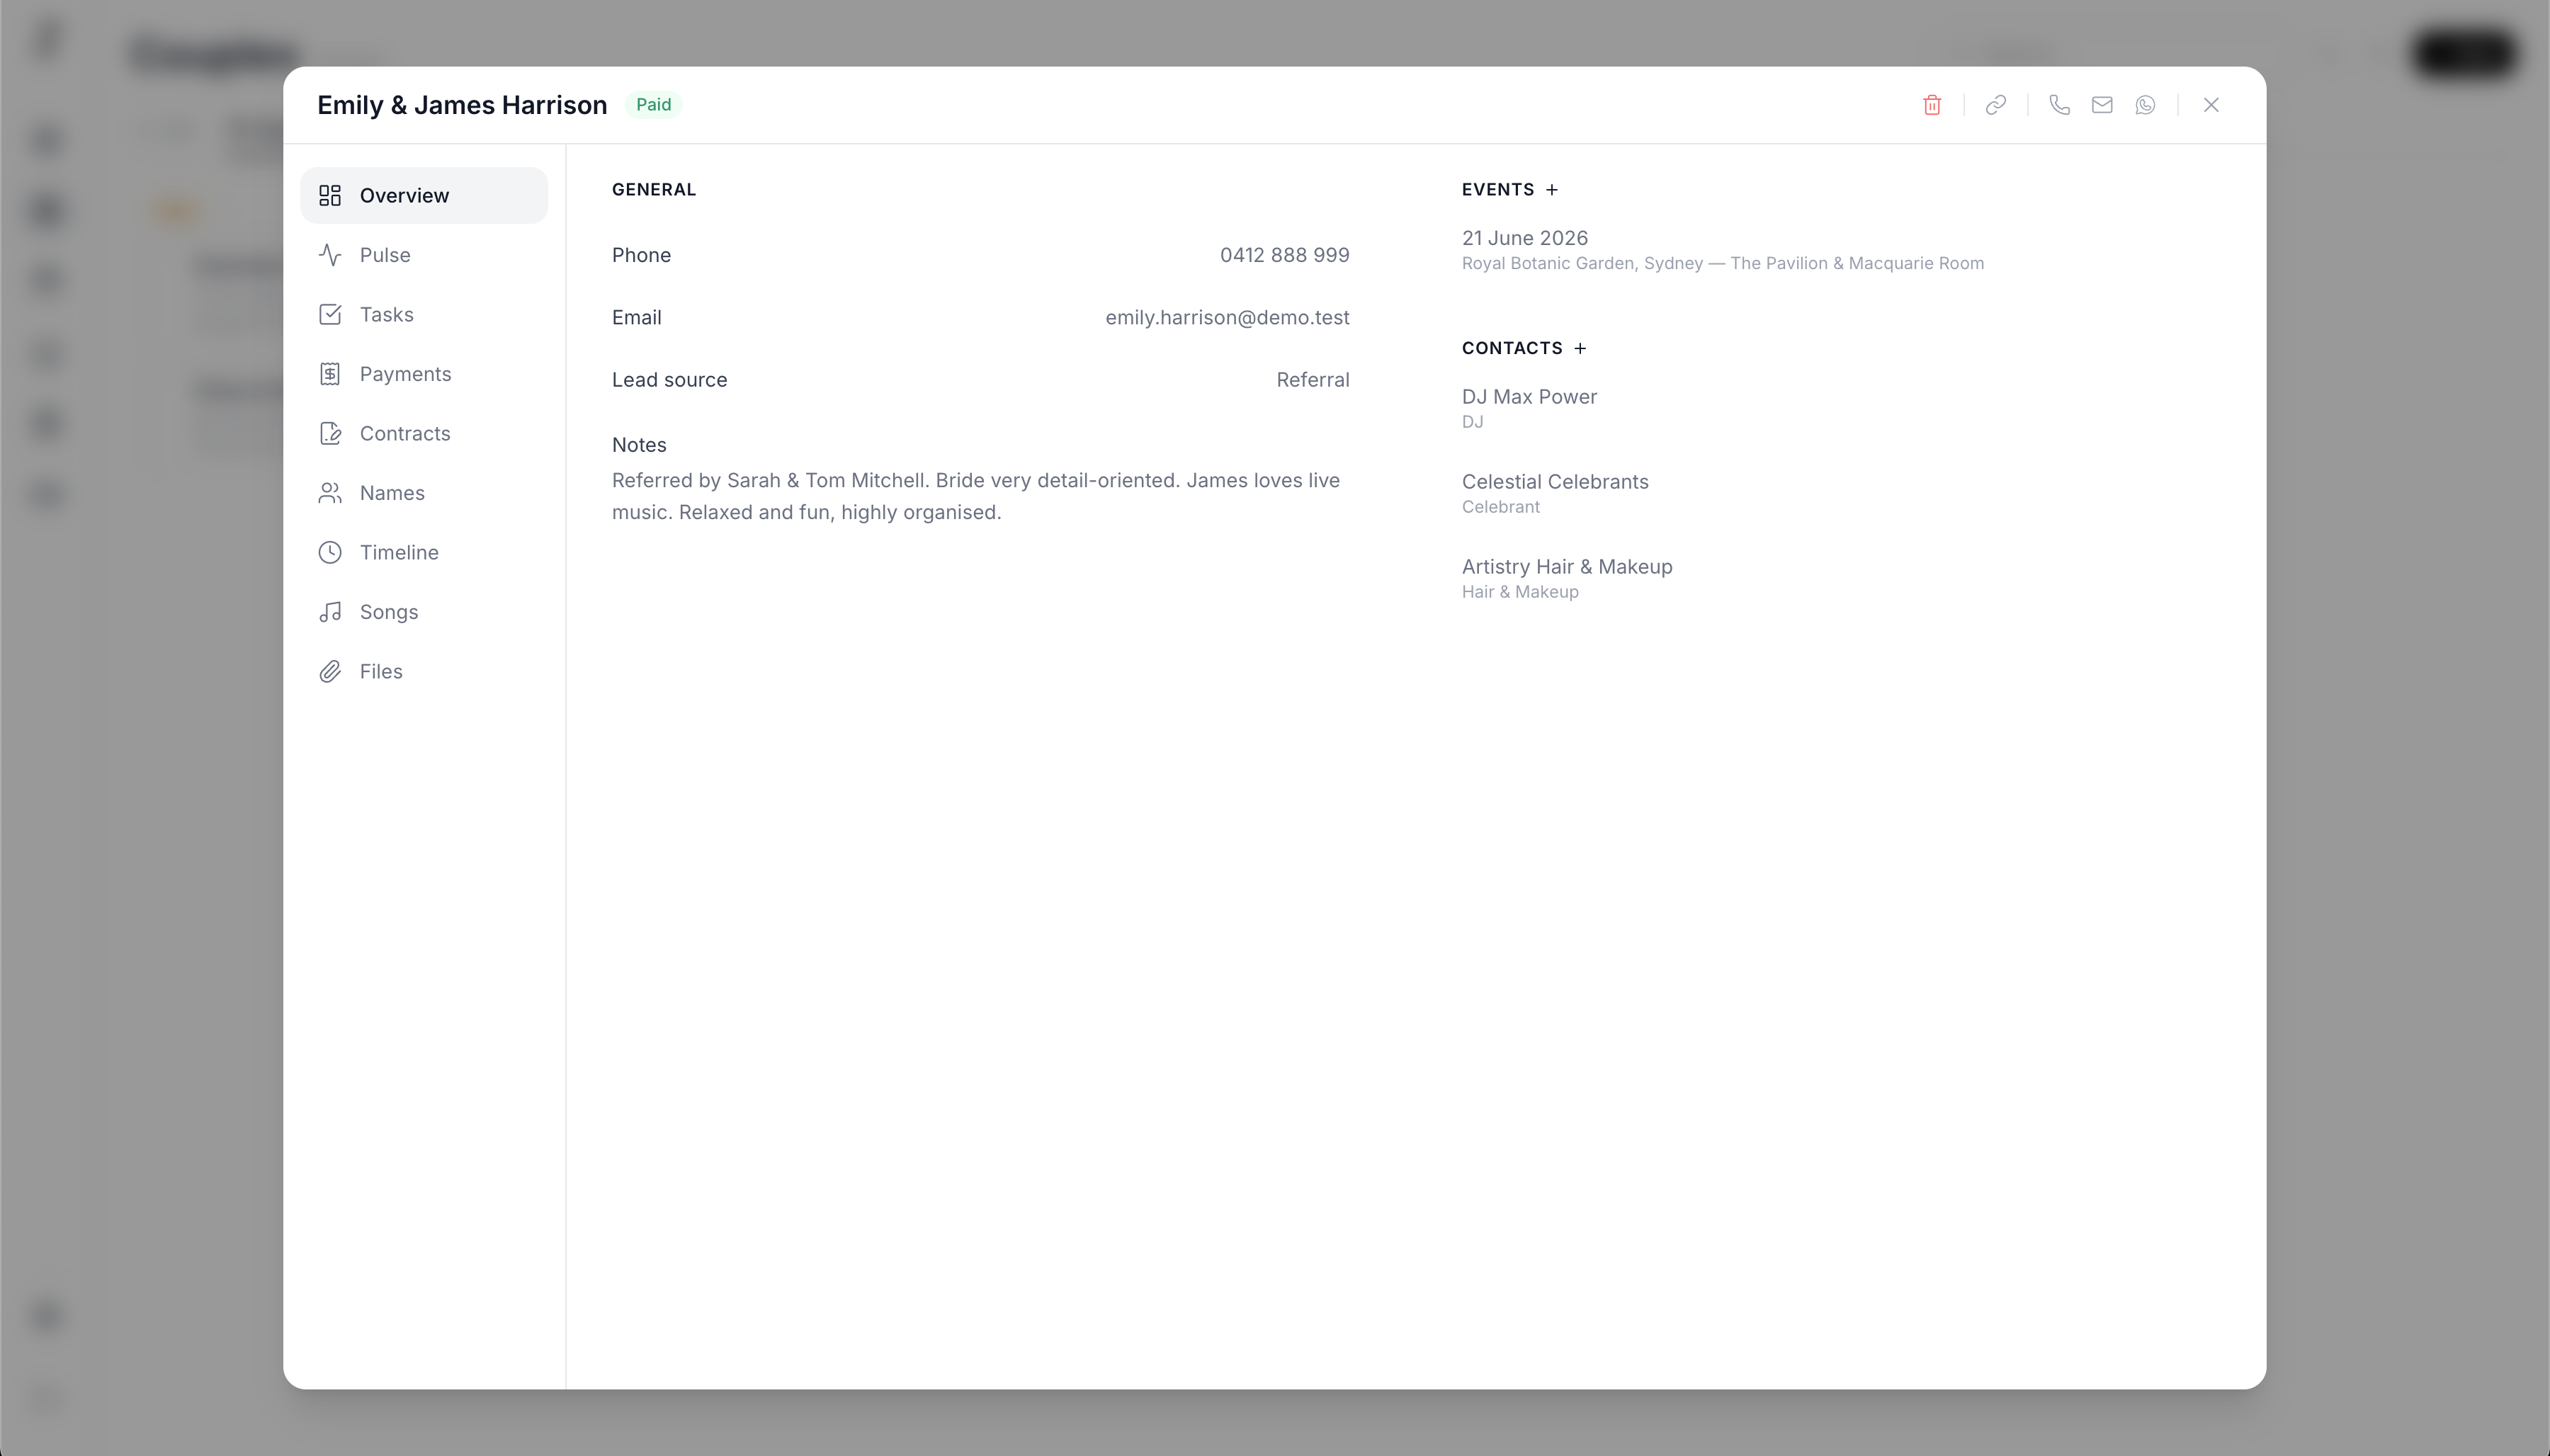The height and width of the screenshot is (1456, 2550).
Task: Click the Pulse activity icon
Action: (x=330, y=255)
